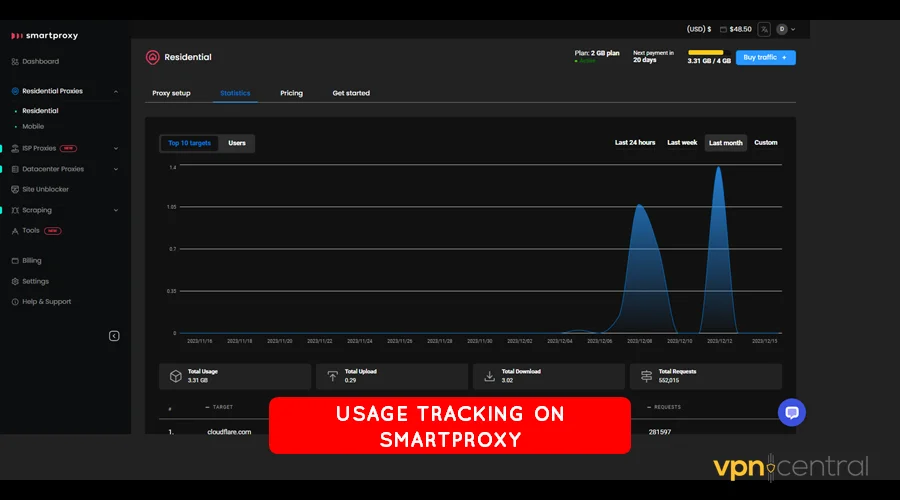Click the 3.31 GB / 4 GB usage text
Screen dimensions: 900x500
(709, 61)
